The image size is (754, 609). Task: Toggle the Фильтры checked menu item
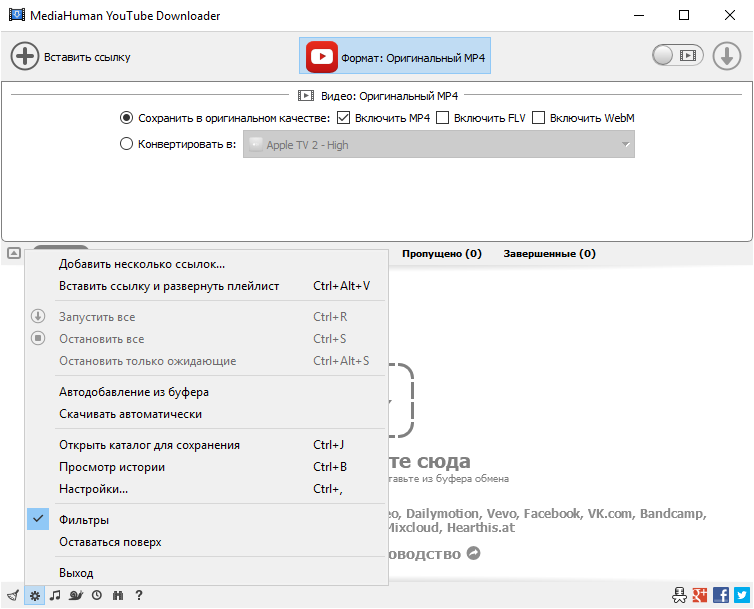[x=206, y=520]
